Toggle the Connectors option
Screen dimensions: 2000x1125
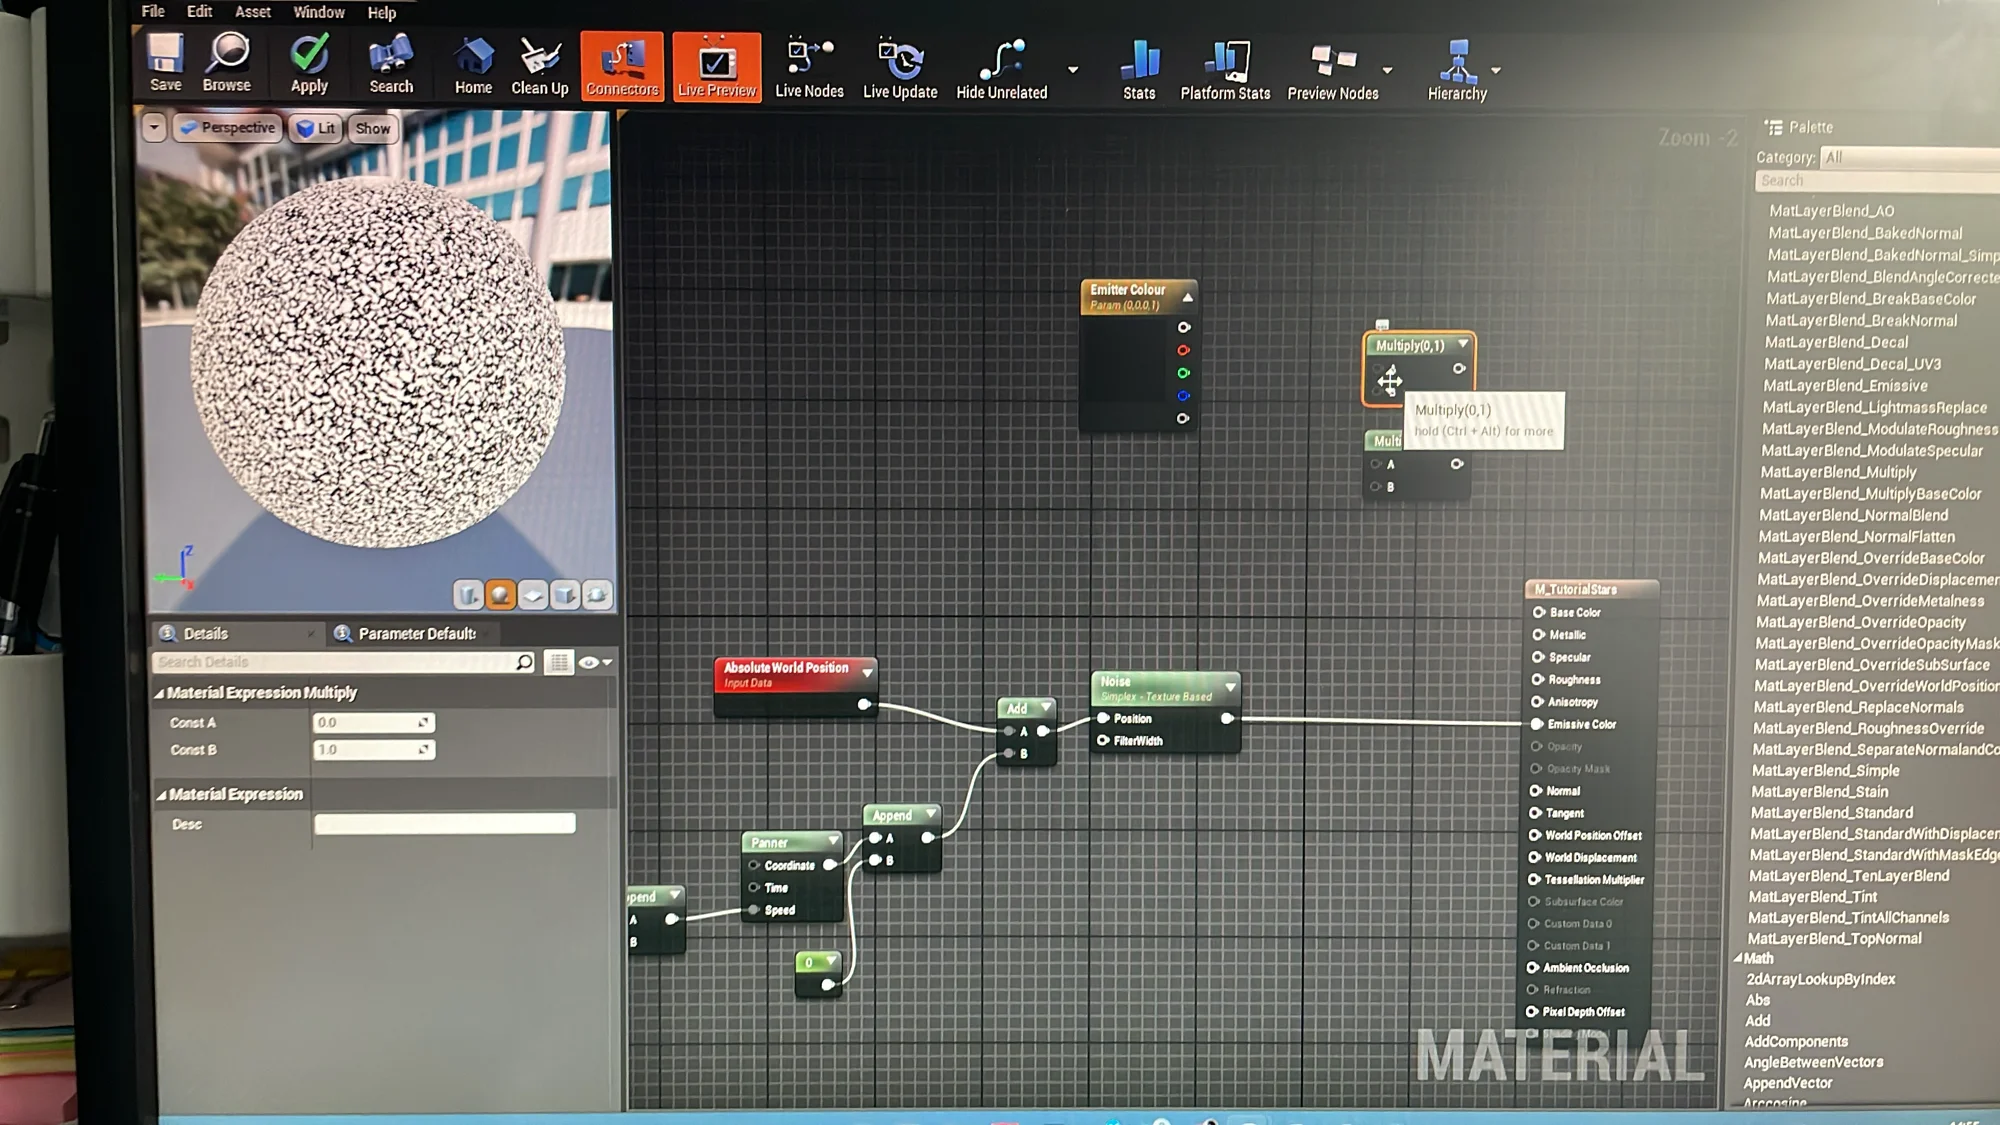622,67
